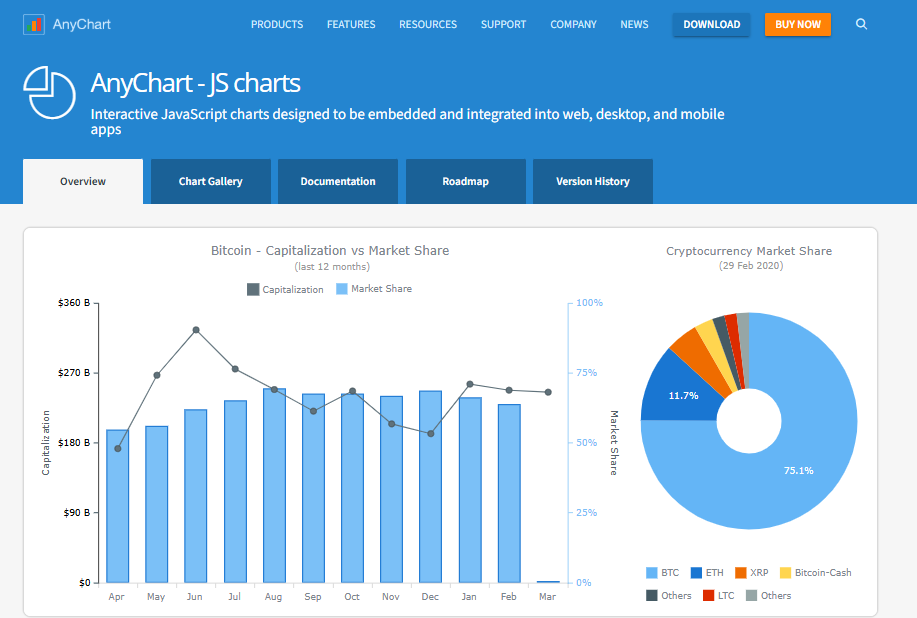Click the Buy Now button

797,24
